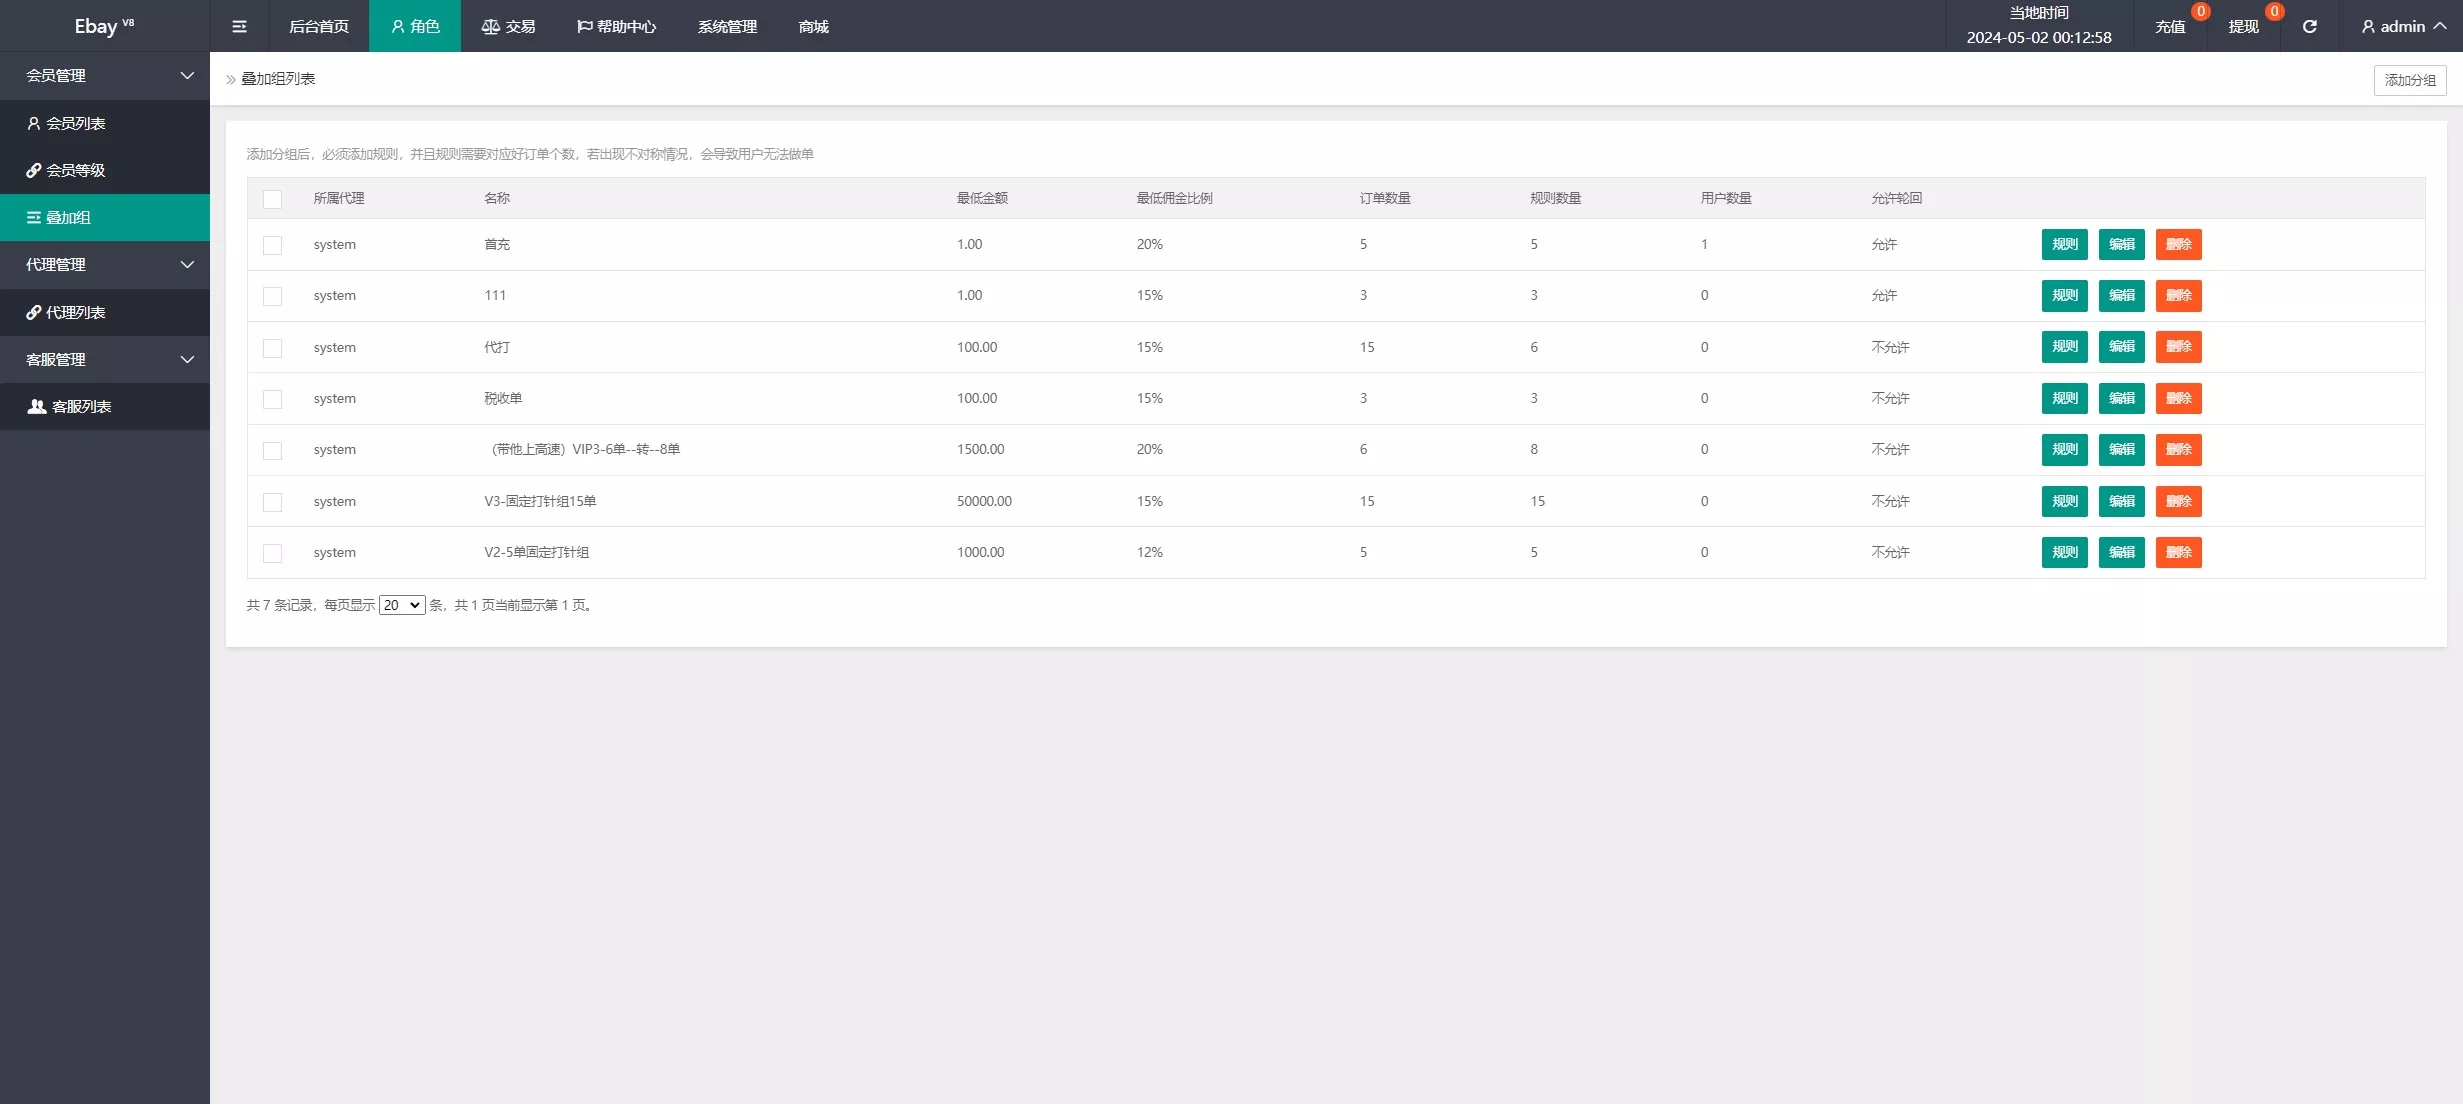
Task: Open the records-per-page dropdown showing 20
Action: [x=402, y=605]
